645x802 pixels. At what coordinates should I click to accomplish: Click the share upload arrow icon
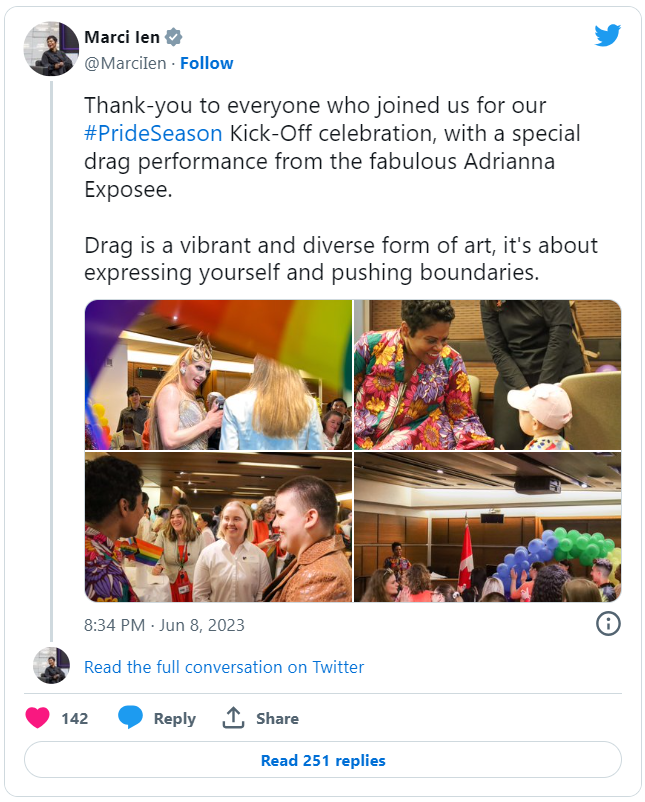[233, 718]
